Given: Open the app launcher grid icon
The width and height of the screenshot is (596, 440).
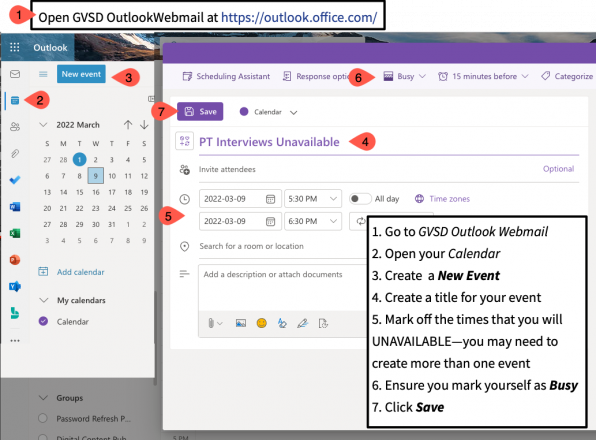Looking at the screenshot, I should tap(14, 47).
